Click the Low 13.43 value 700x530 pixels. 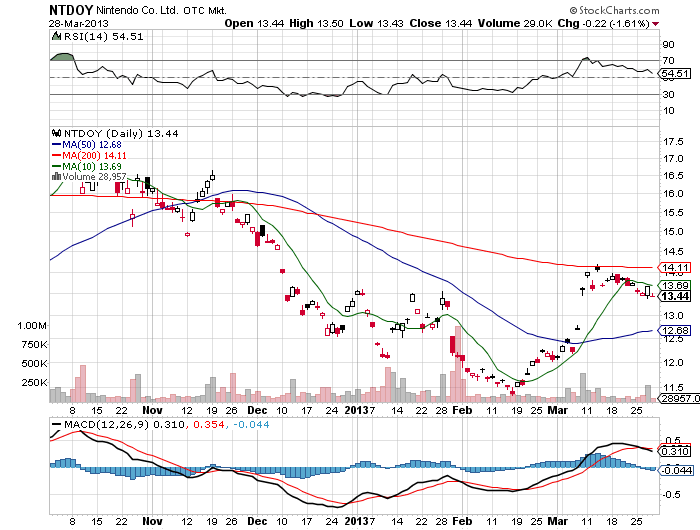[x=376, y=23]
